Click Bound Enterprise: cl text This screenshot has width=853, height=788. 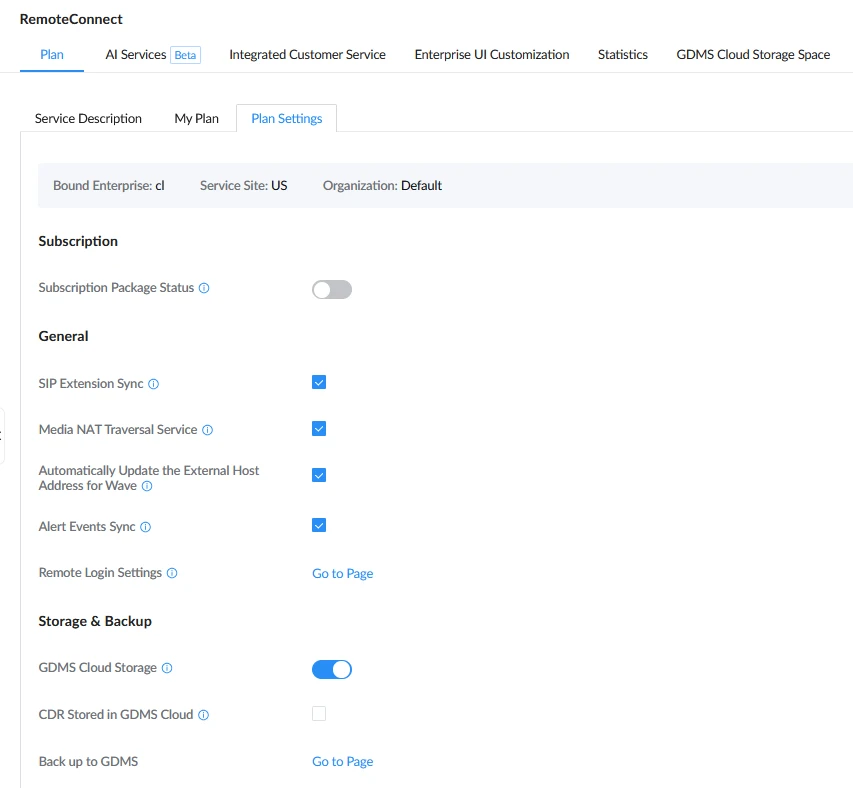click(x=109, y=185)
